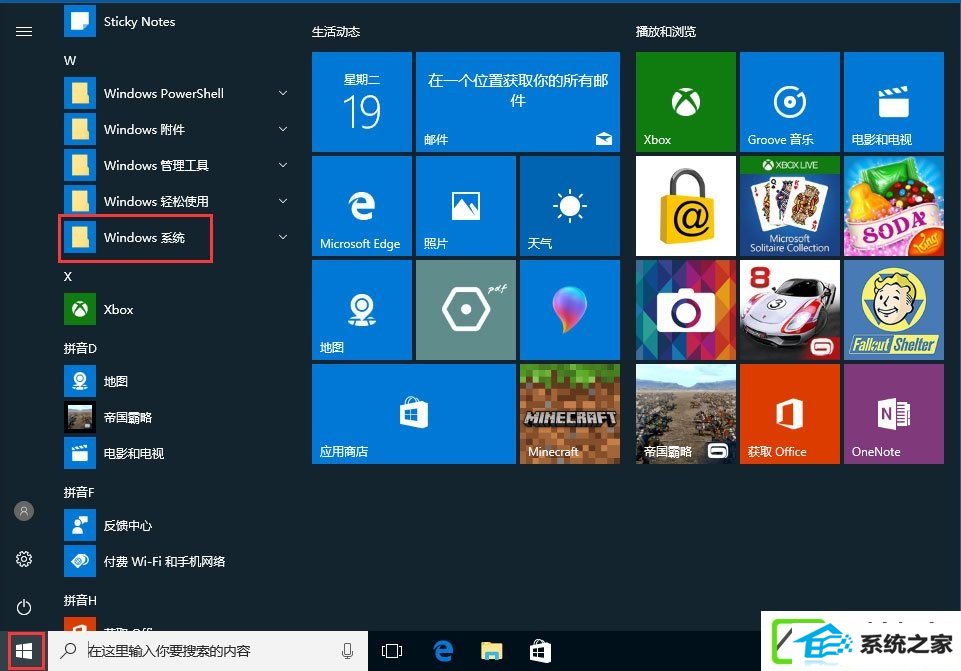Expand the Windows PowerShell folder chevron

point(283,93)
